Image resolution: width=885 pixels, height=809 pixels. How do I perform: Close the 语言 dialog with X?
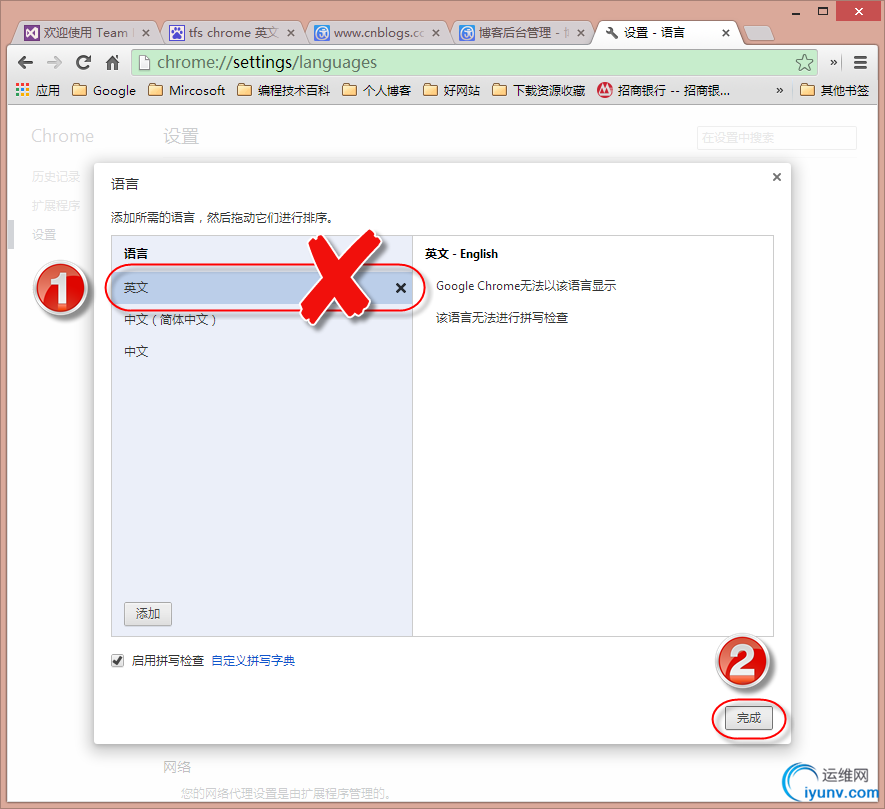(x=777, y=177)
